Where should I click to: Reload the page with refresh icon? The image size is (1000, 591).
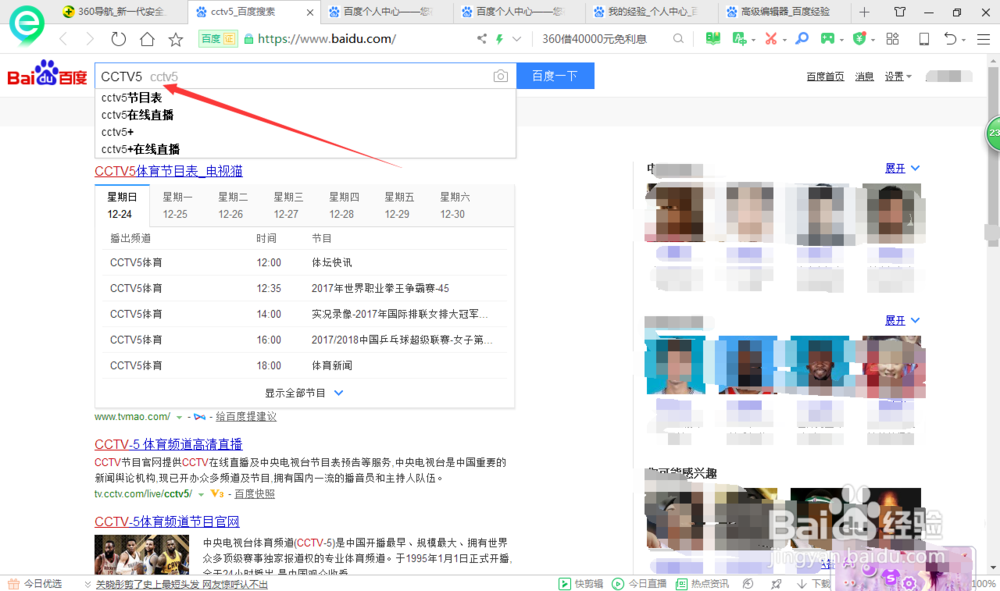click(118, 39)
